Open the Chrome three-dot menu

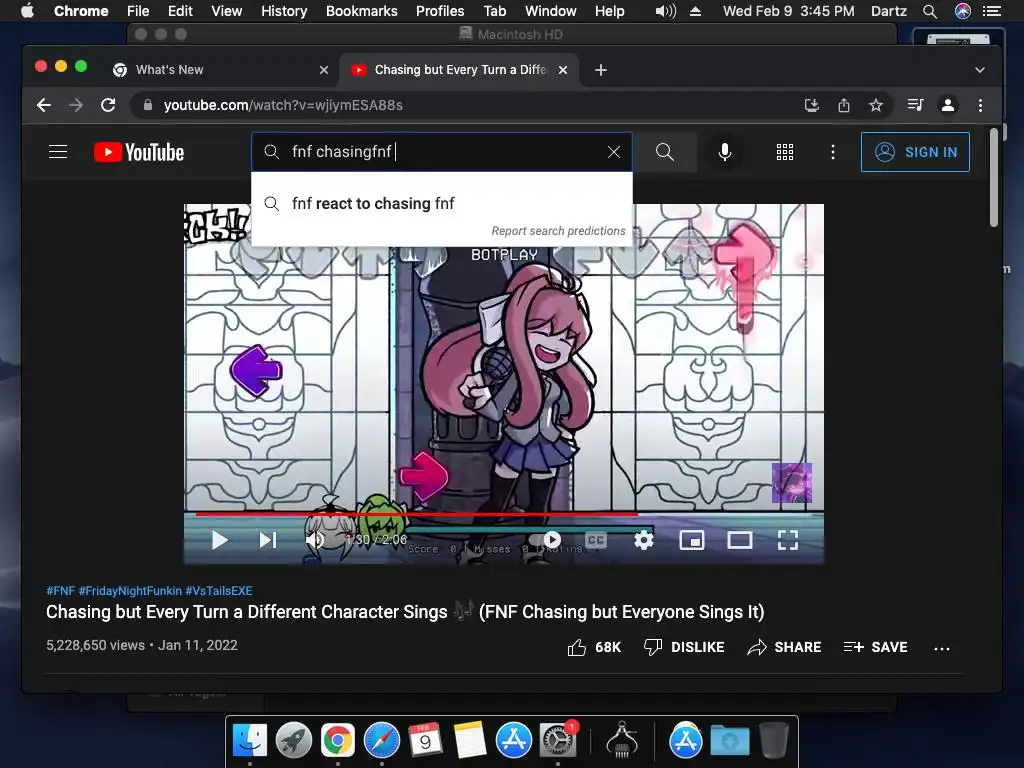point(980,105)
